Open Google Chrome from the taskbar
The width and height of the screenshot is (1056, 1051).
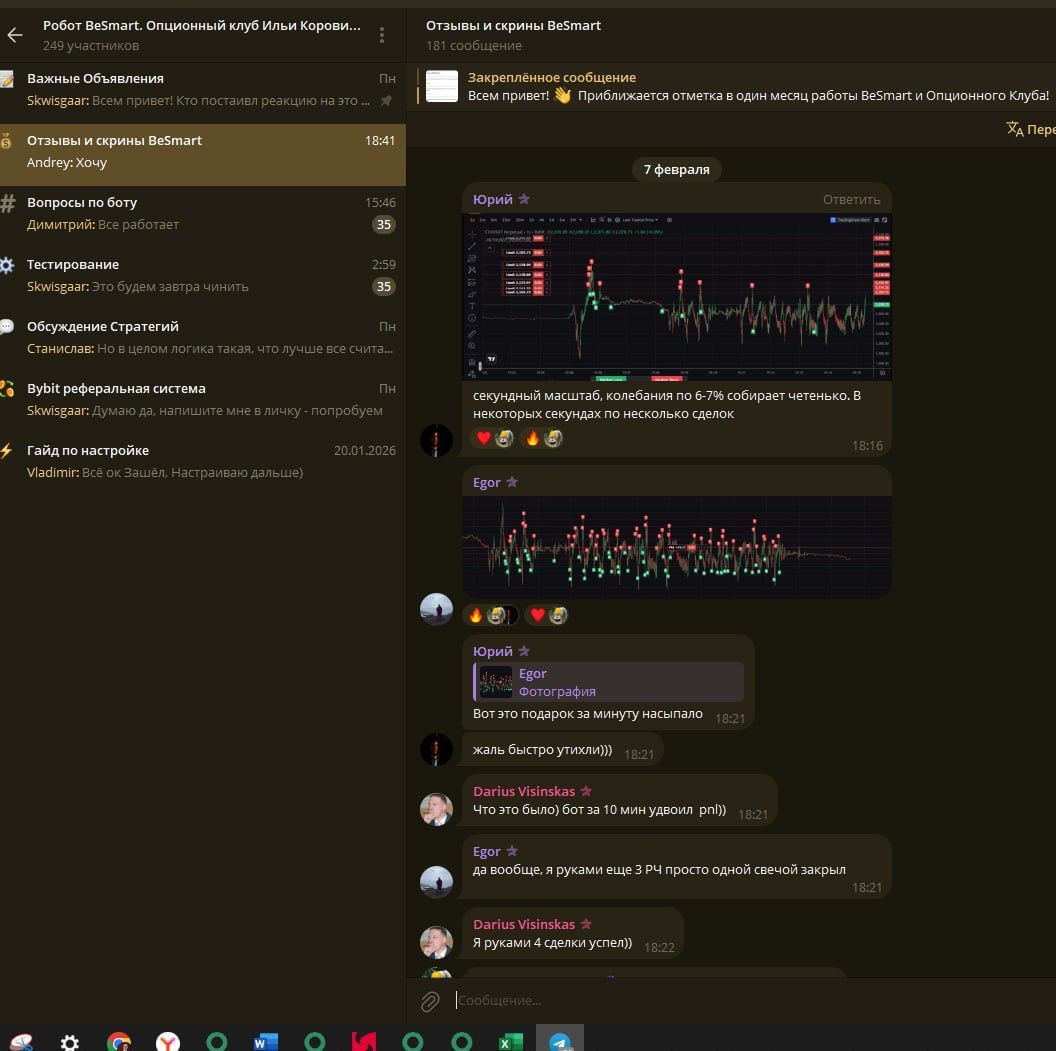coord(119,1042)
